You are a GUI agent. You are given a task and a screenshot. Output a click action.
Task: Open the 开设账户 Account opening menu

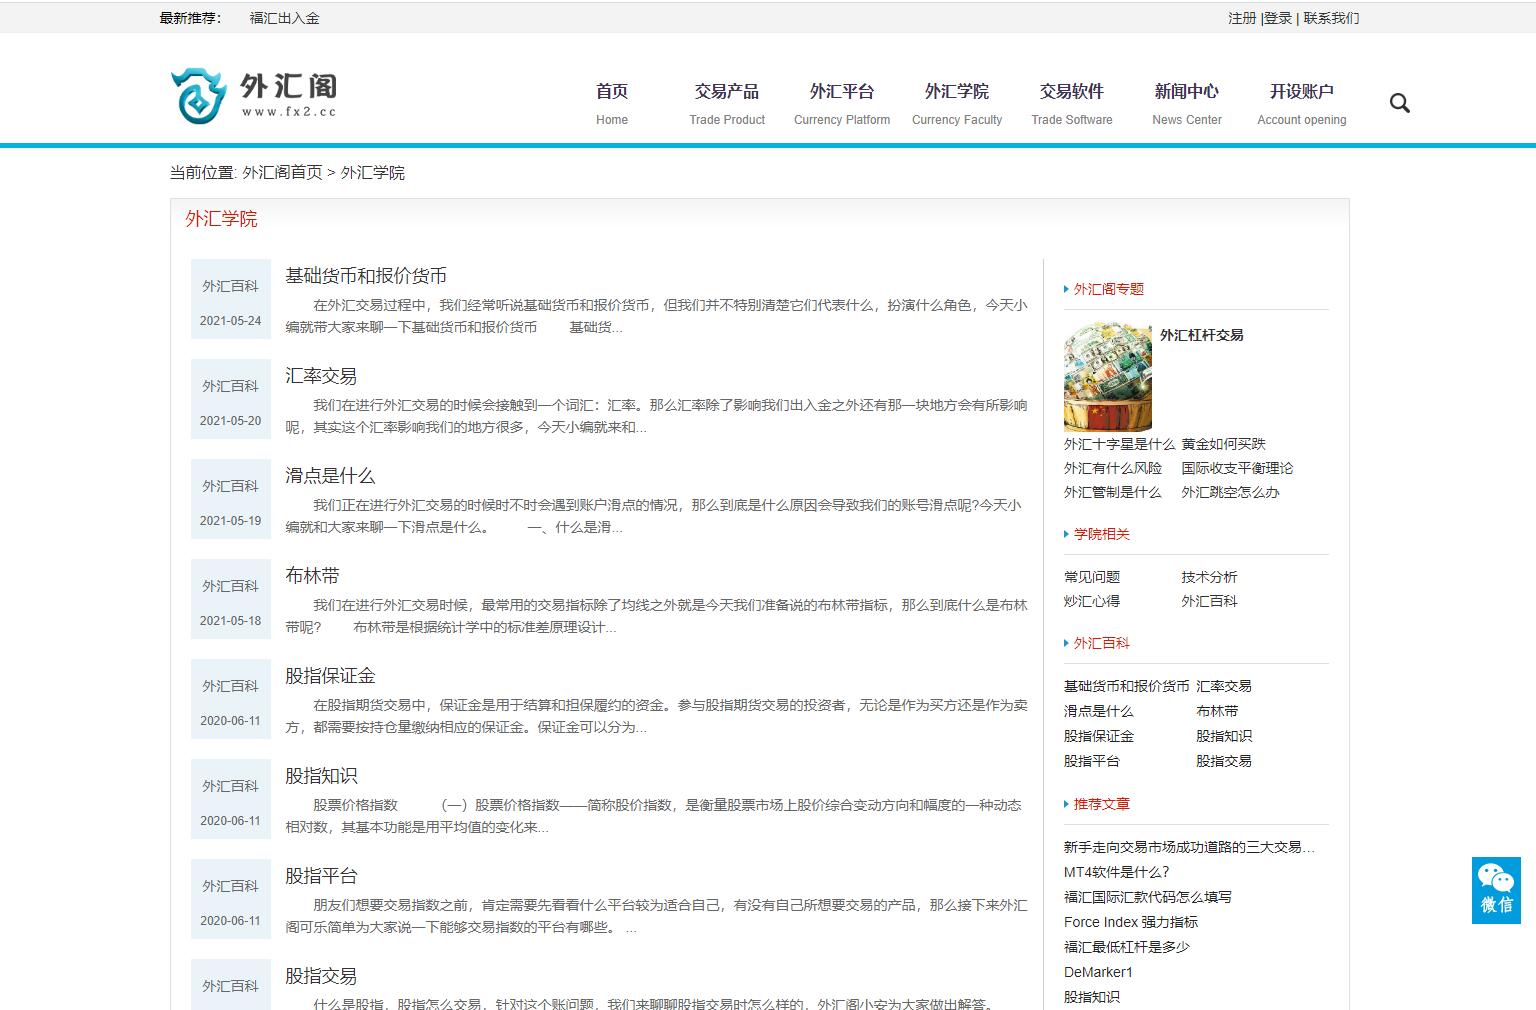click(x=1301, y=91)
